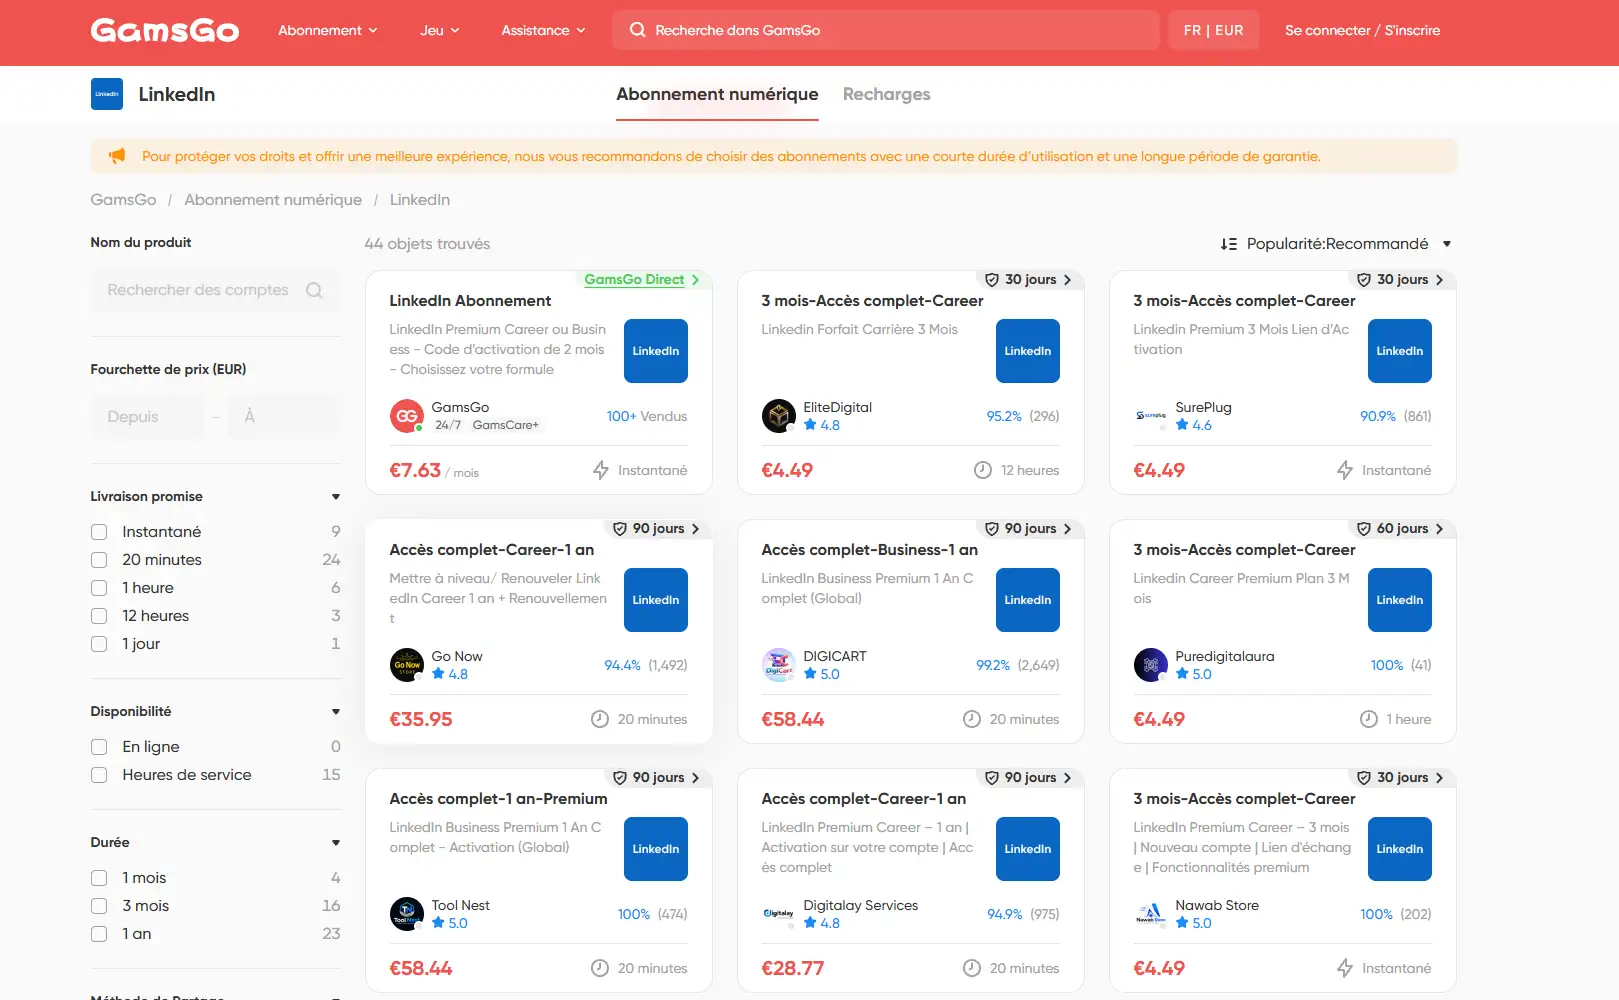Click the Tool Nest seller avatar
This screenshot has height=1000, width=1619.
coord(407,914)
